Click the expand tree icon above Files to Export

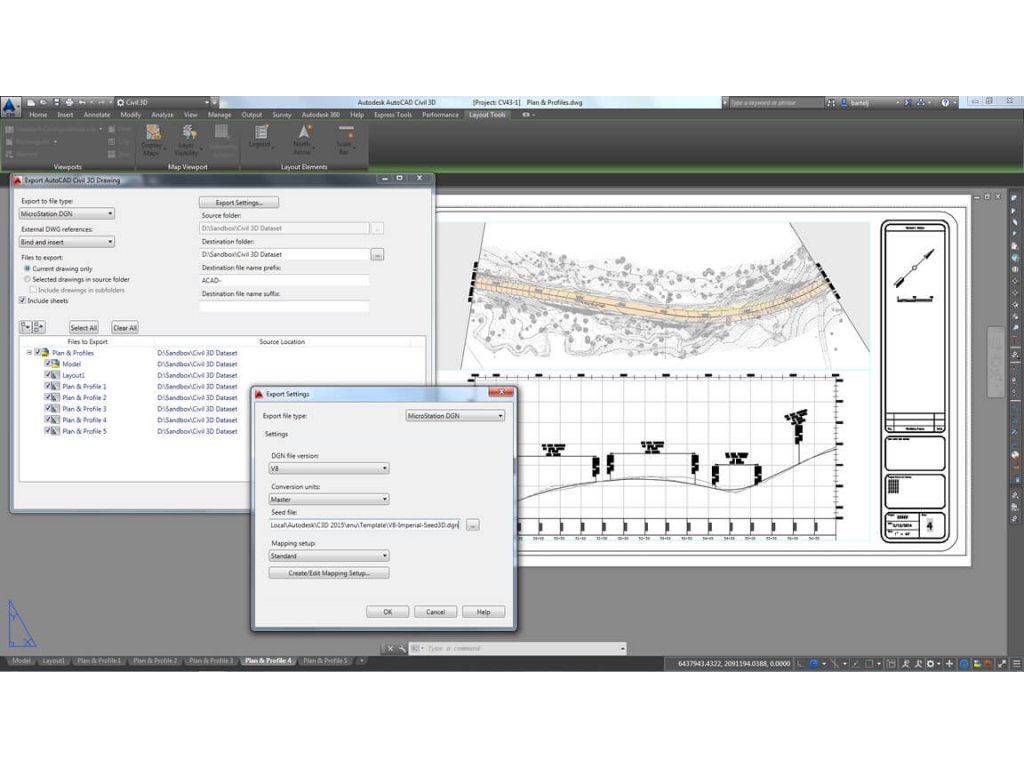pos(26,327)
